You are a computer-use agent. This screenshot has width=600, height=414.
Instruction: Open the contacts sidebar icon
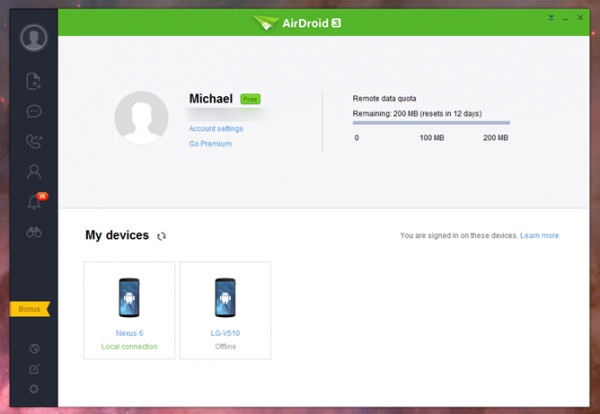pyautogui.click(x=34, y=171)
